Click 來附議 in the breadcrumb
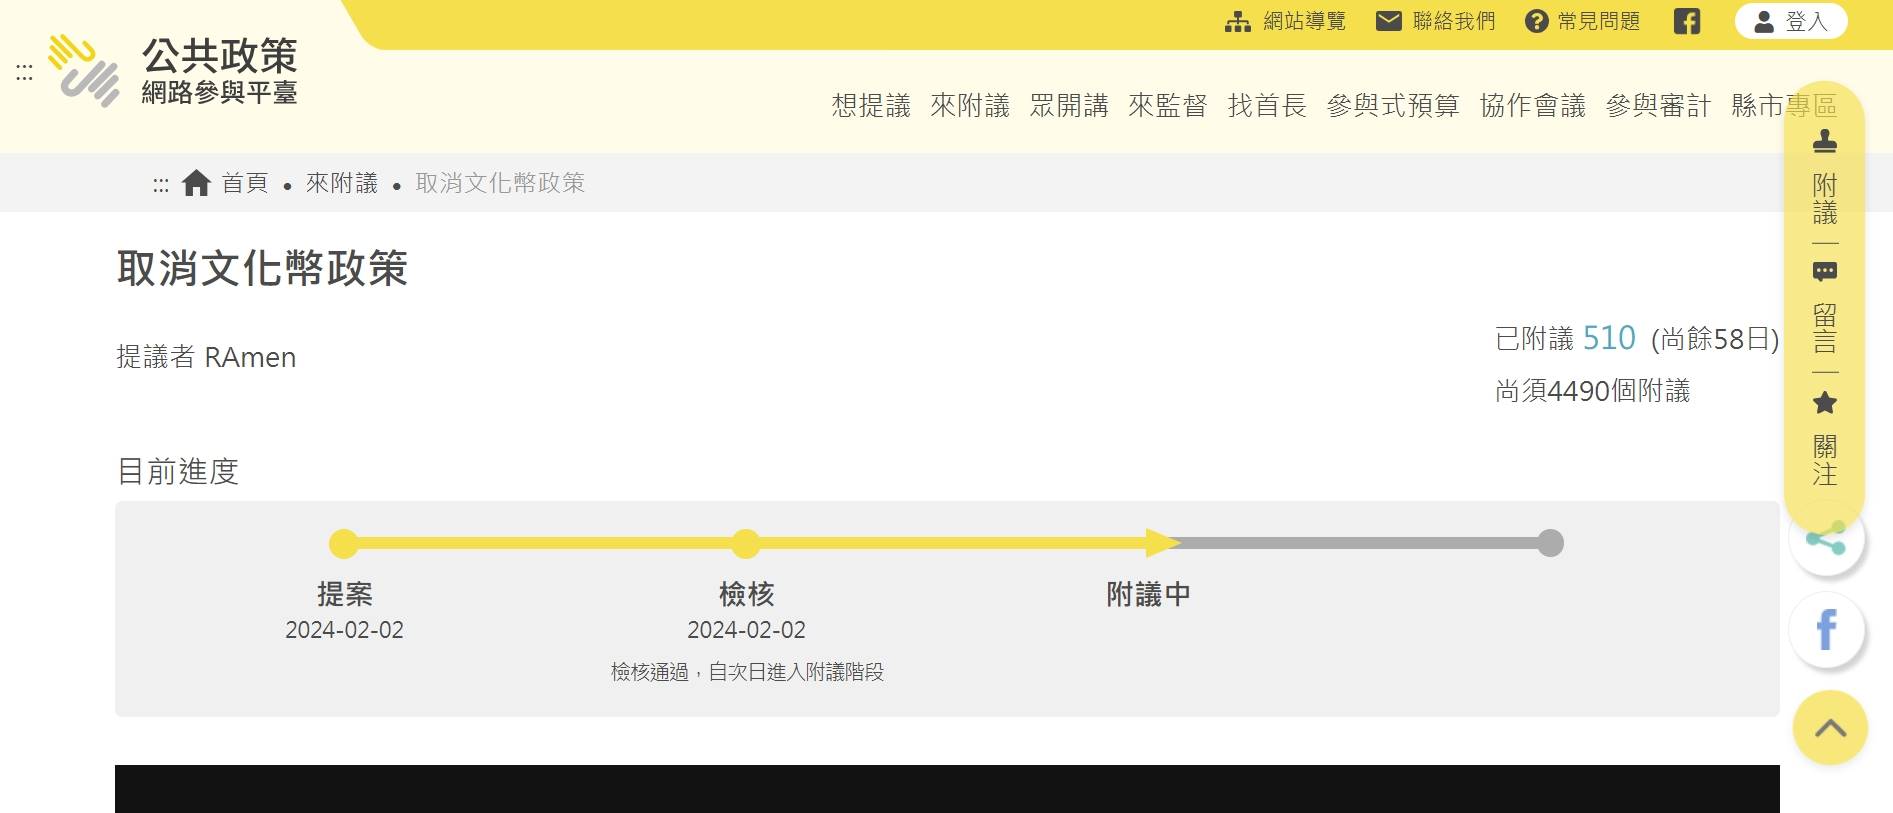 tap(342, 183)
